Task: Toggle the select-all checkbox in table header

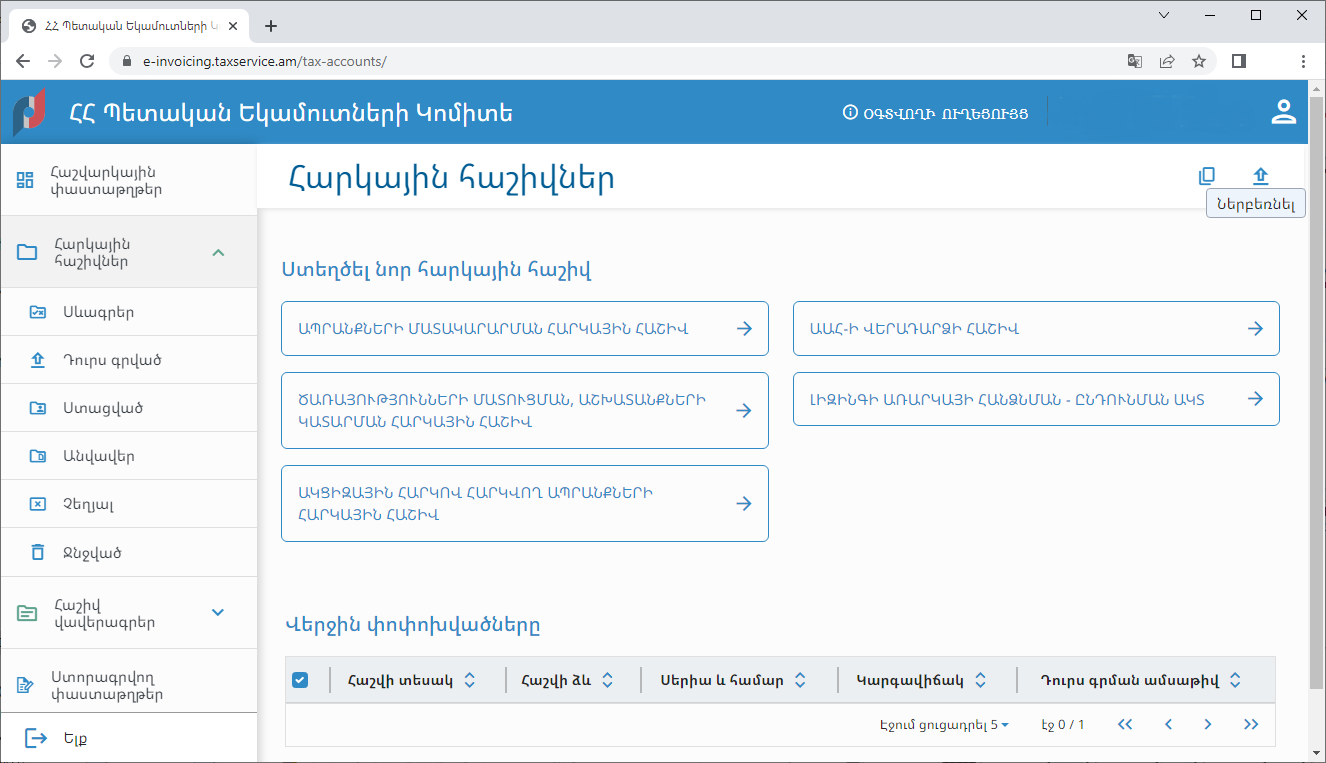Action: [x=300, y=679]
